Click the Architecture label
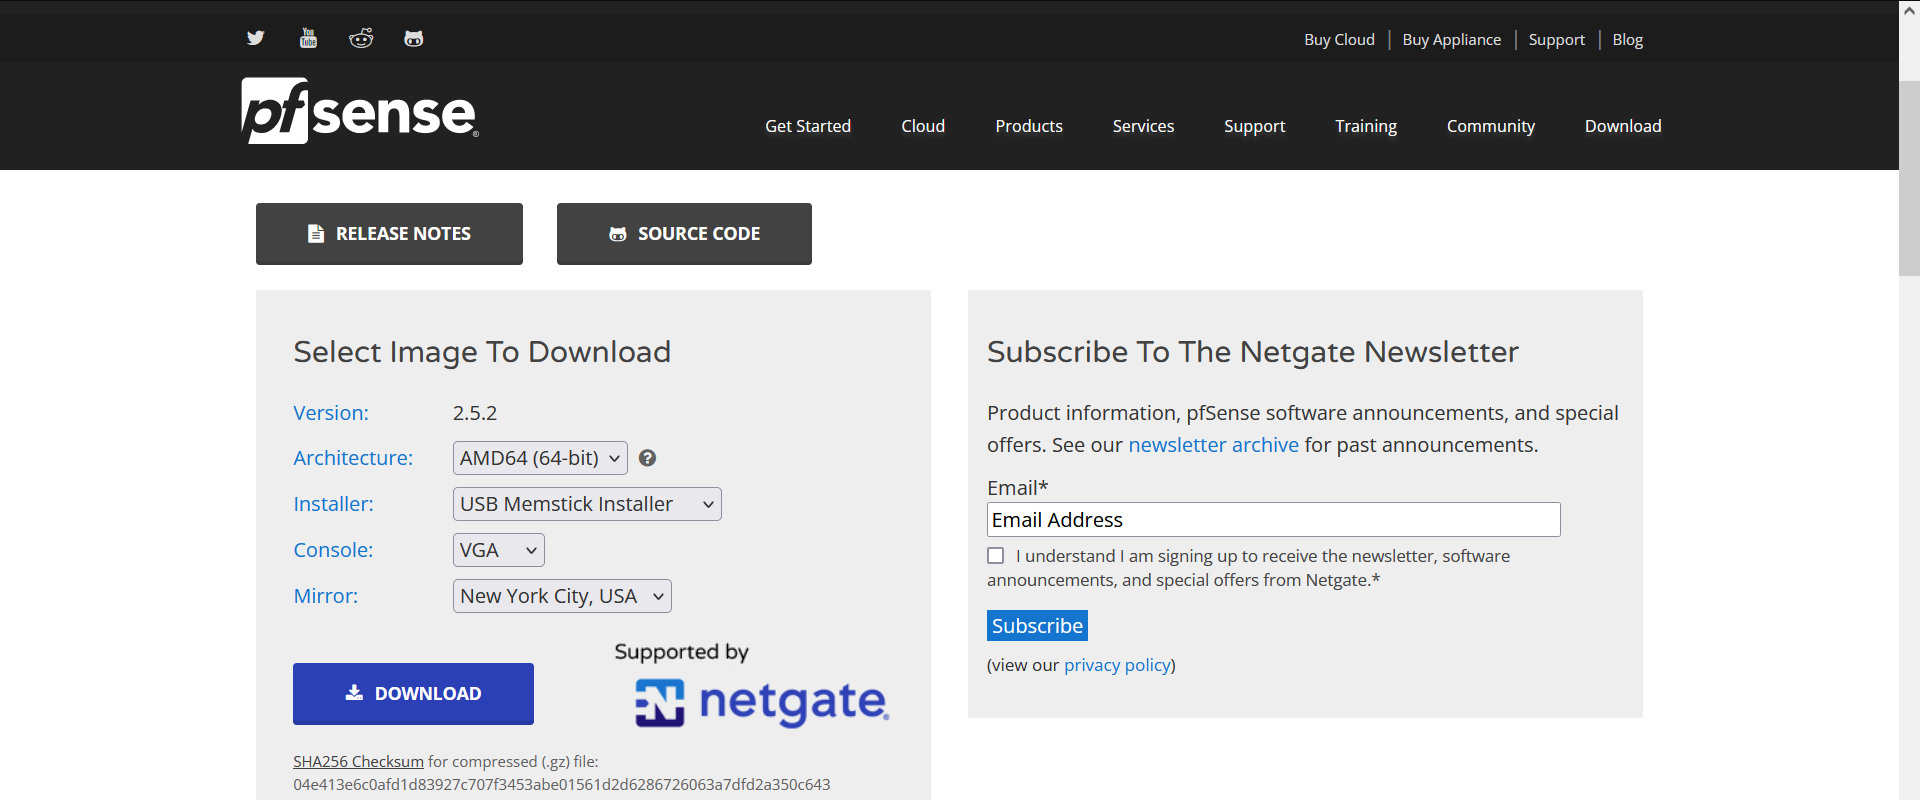This screenshot has height=800, width=1920. tap(353, 458)
